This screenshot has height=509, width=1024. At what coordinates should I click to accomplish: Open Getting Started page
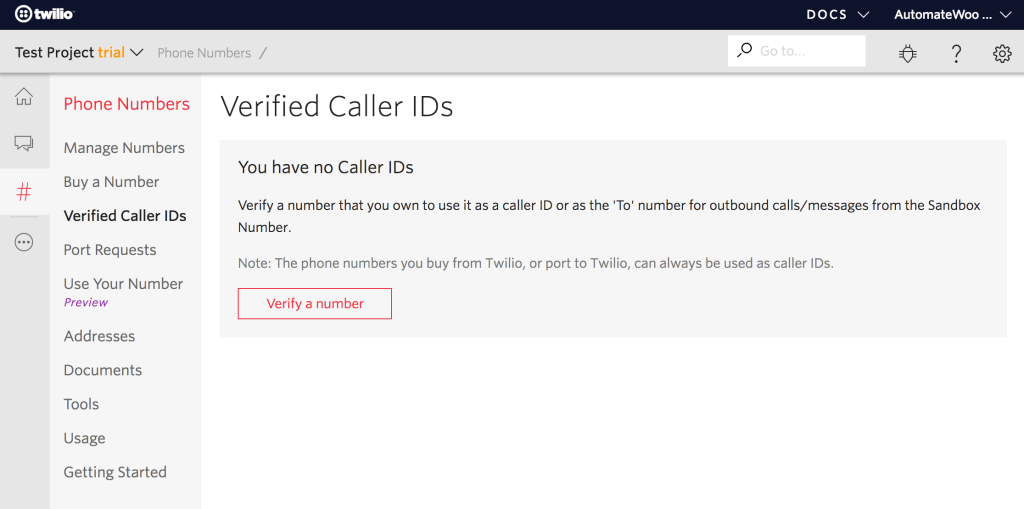(x=115, y=472)
